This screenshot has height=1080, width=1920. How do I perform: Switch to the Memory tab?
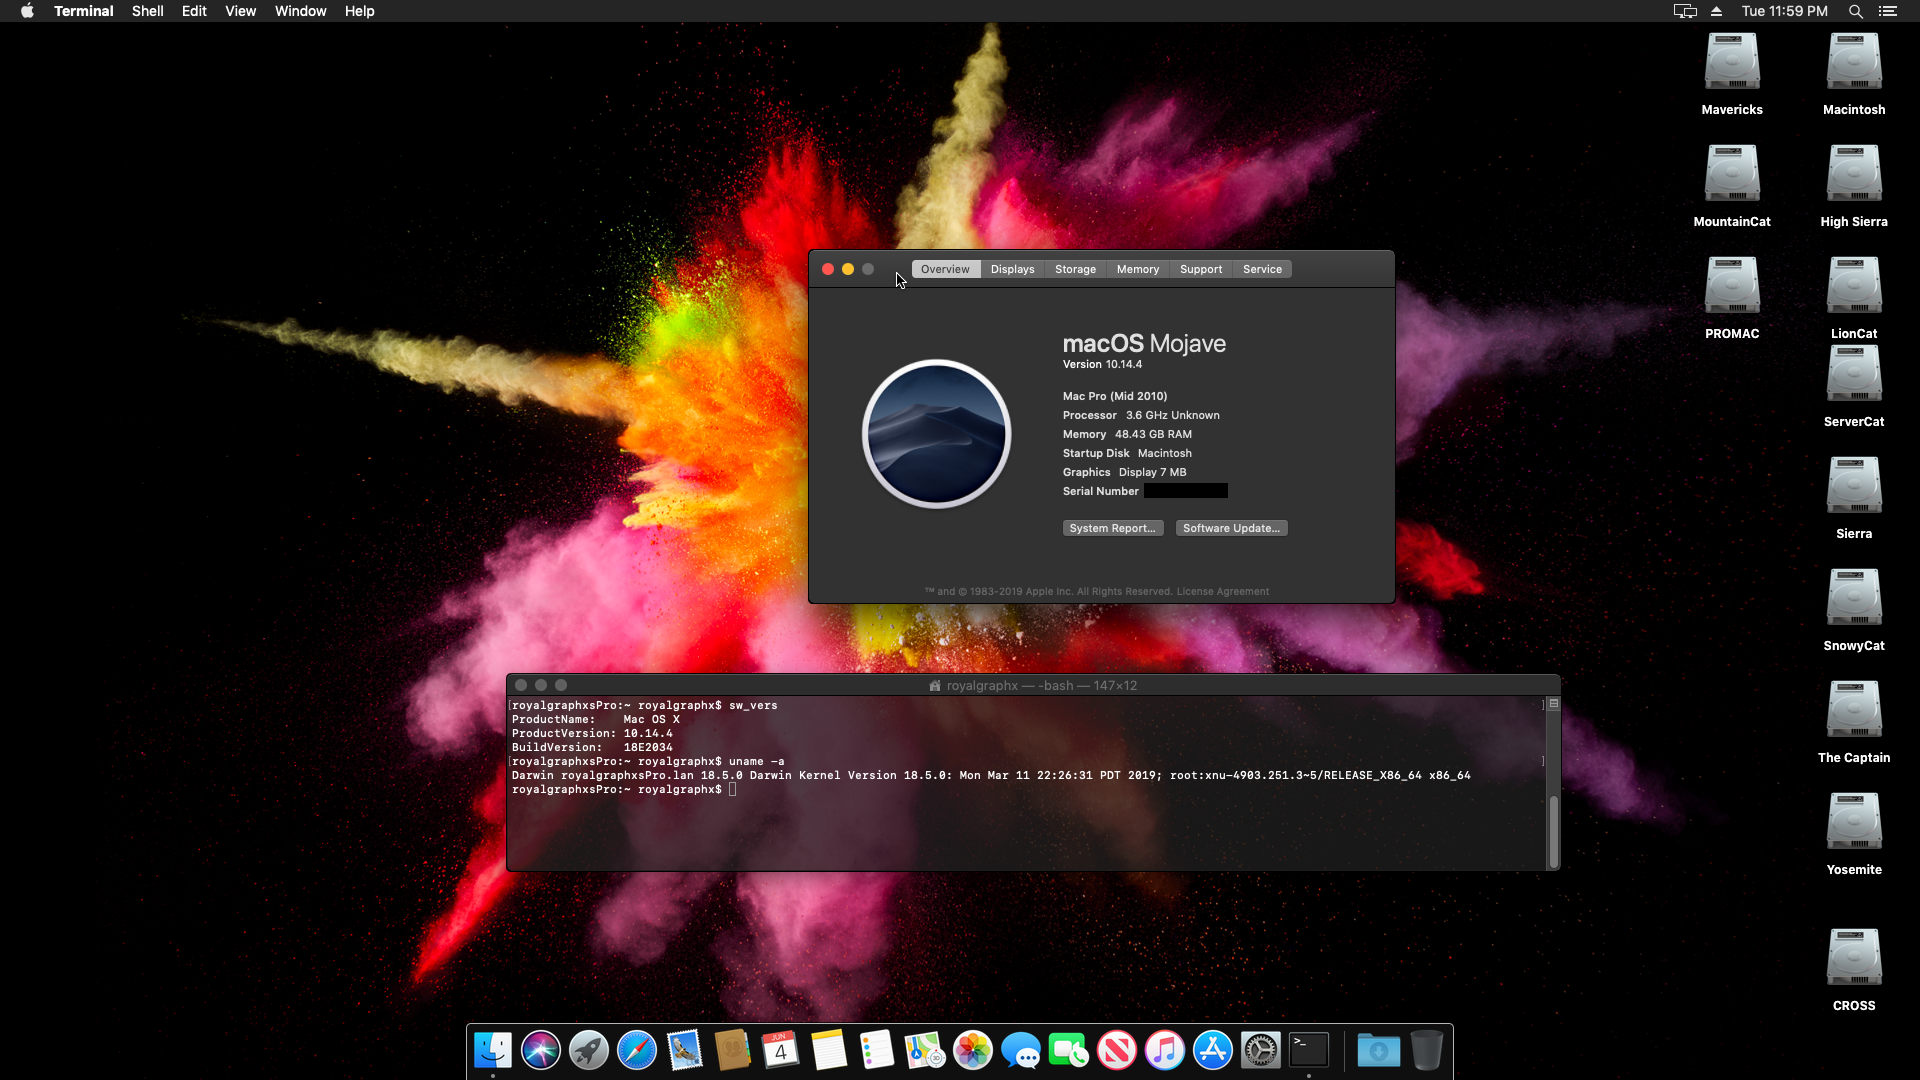pyautogui.click(x=1138, y=269)
